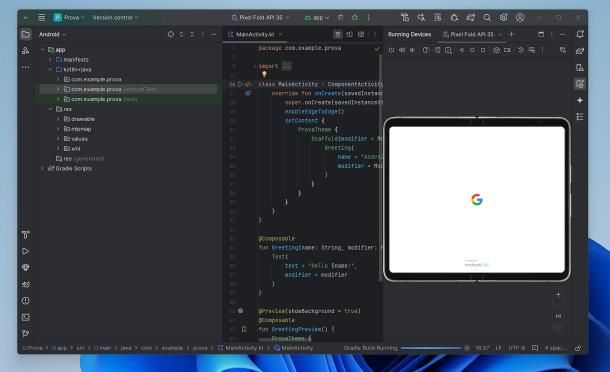Open the Terminal tool window icon
Viewport: 610px width, 372px height.
26,318
